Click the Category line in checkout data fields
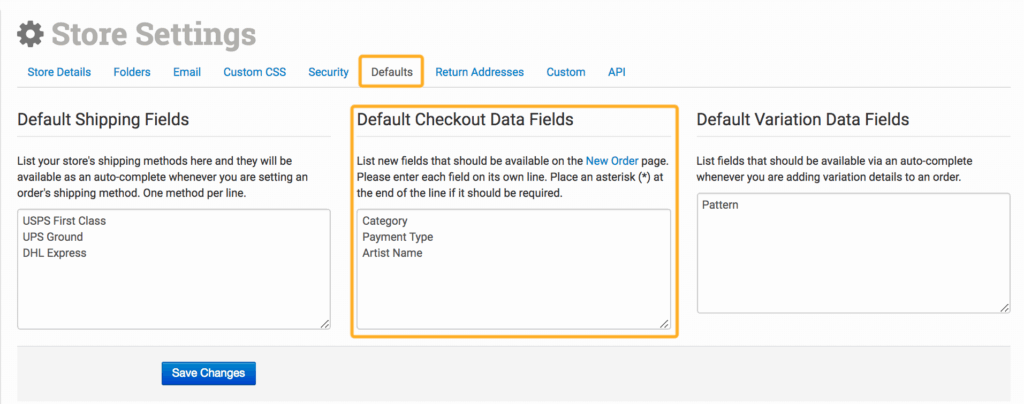 [x=386, y=220]
